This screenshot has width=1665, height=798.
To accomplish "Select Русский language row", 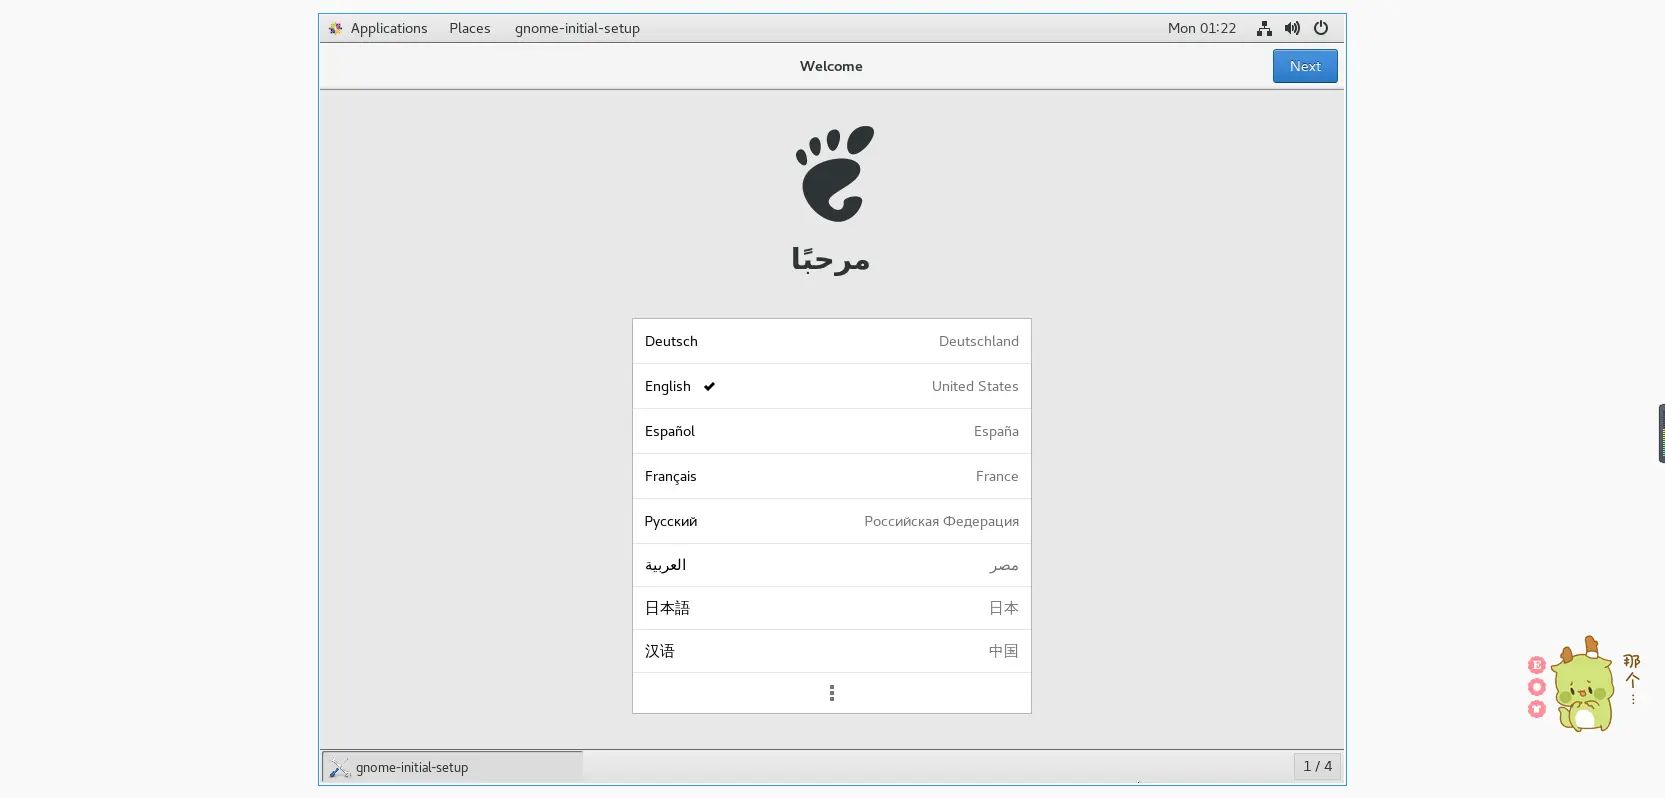I will coord(832,521).
